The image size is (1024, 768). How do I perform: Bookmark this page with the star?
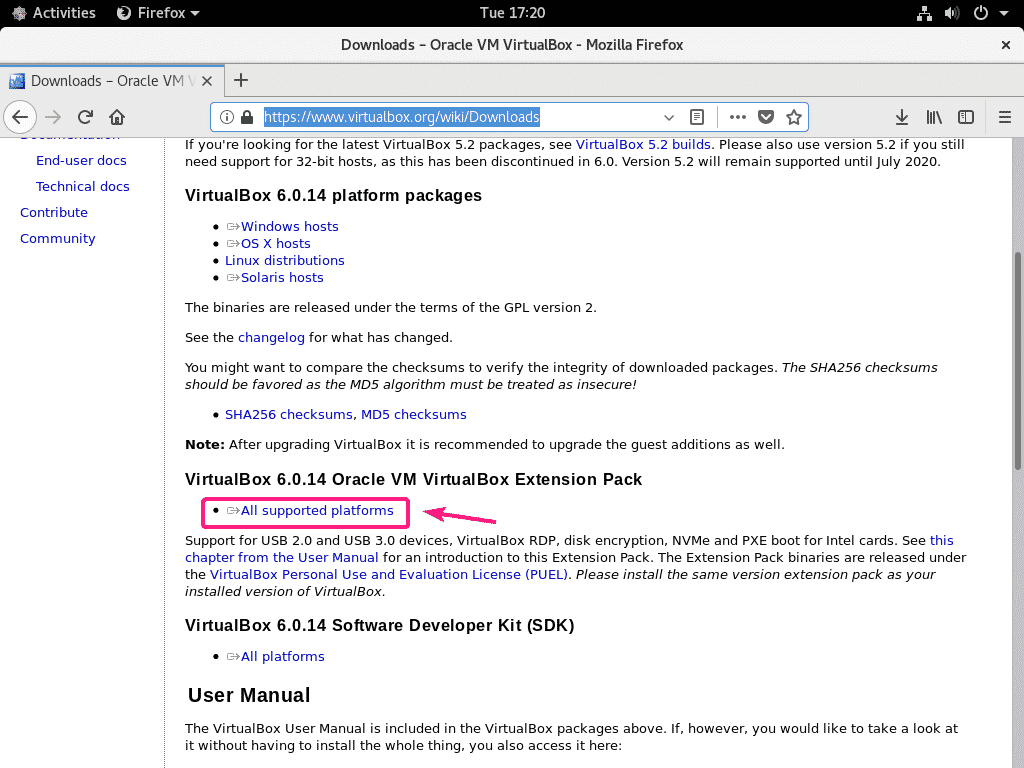[x=794, y=117]
